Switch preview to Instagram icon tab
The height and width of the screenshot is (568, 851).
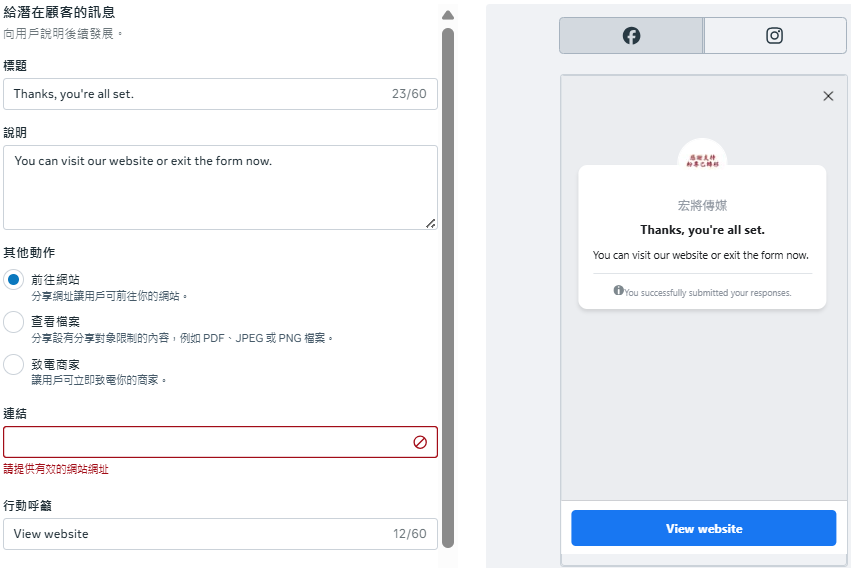[x=774, y=36]
